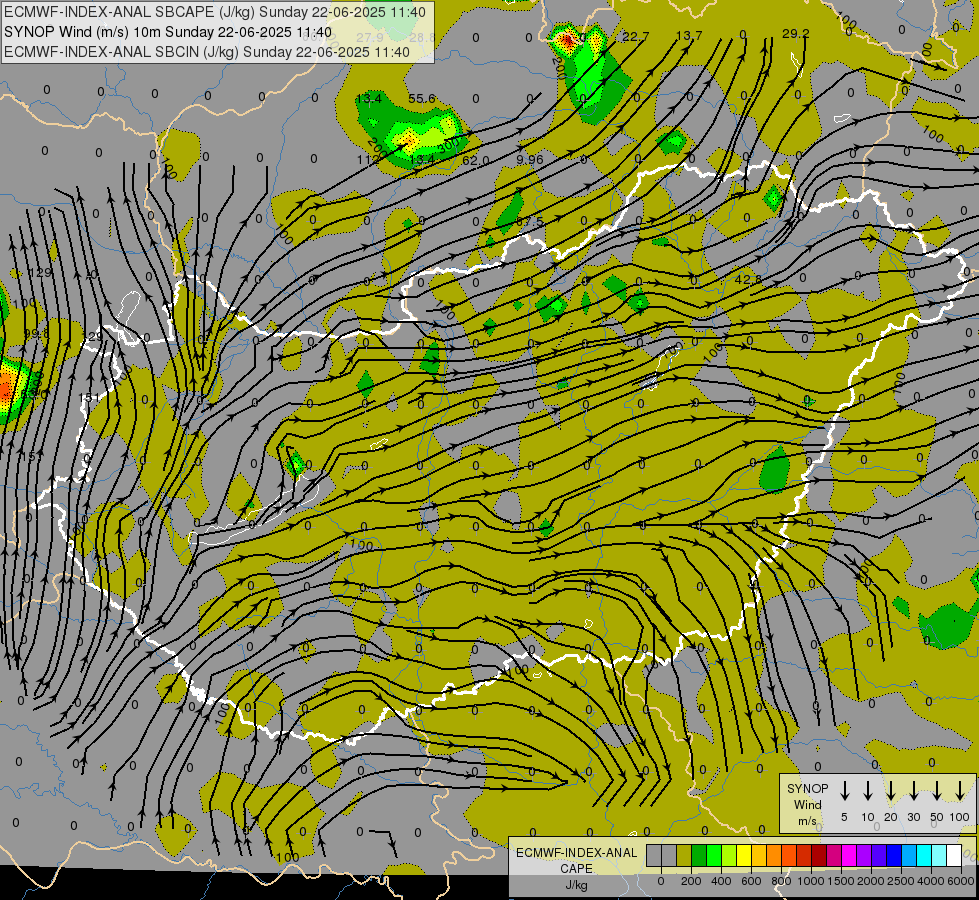979x900 pixels.
Task: Click the 'J/kg' unit label in the CAPE legend
Action: [577, 885]
